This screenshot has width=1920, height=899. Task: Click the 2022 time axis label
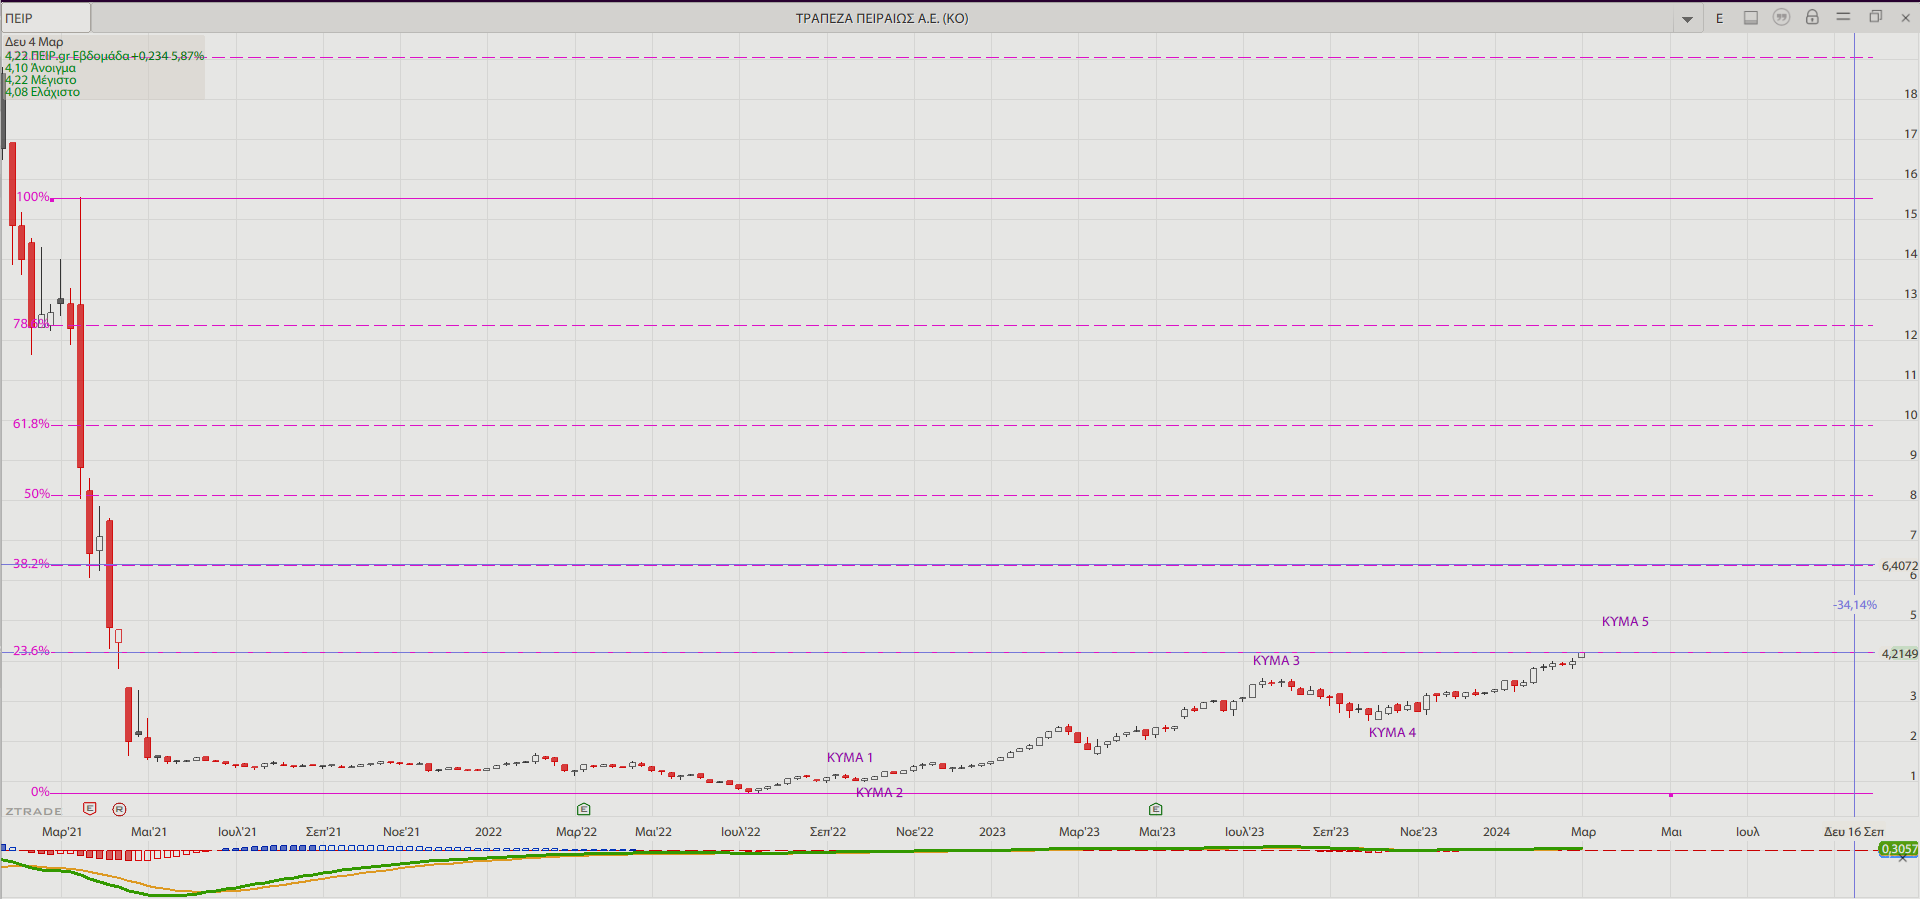488,832
